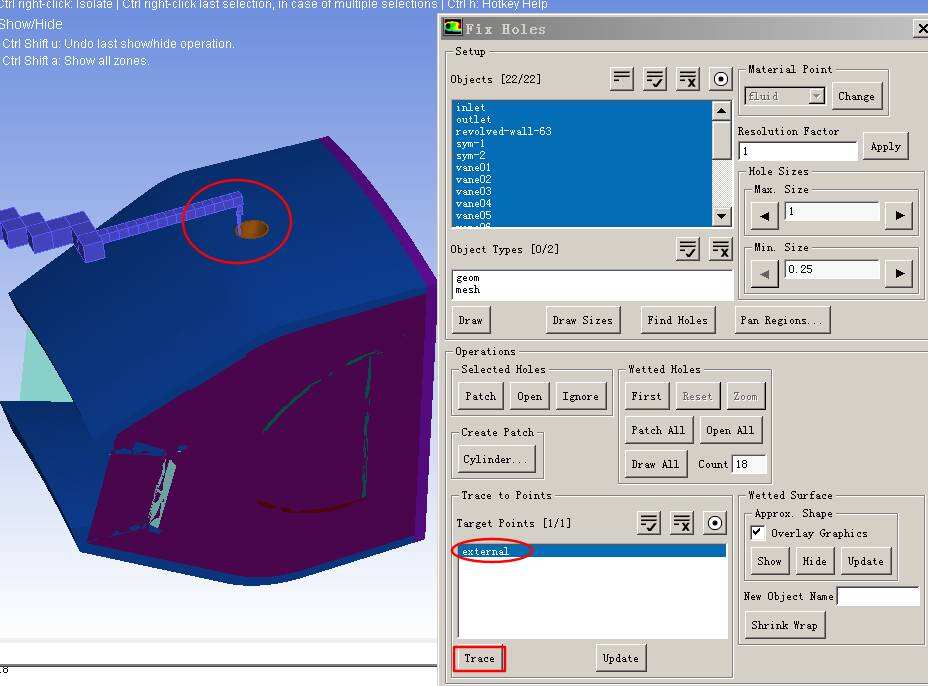928x686 pixels.
Task: Toggle the Overlay Graphics checkbox
Action: tap(757, 532)
